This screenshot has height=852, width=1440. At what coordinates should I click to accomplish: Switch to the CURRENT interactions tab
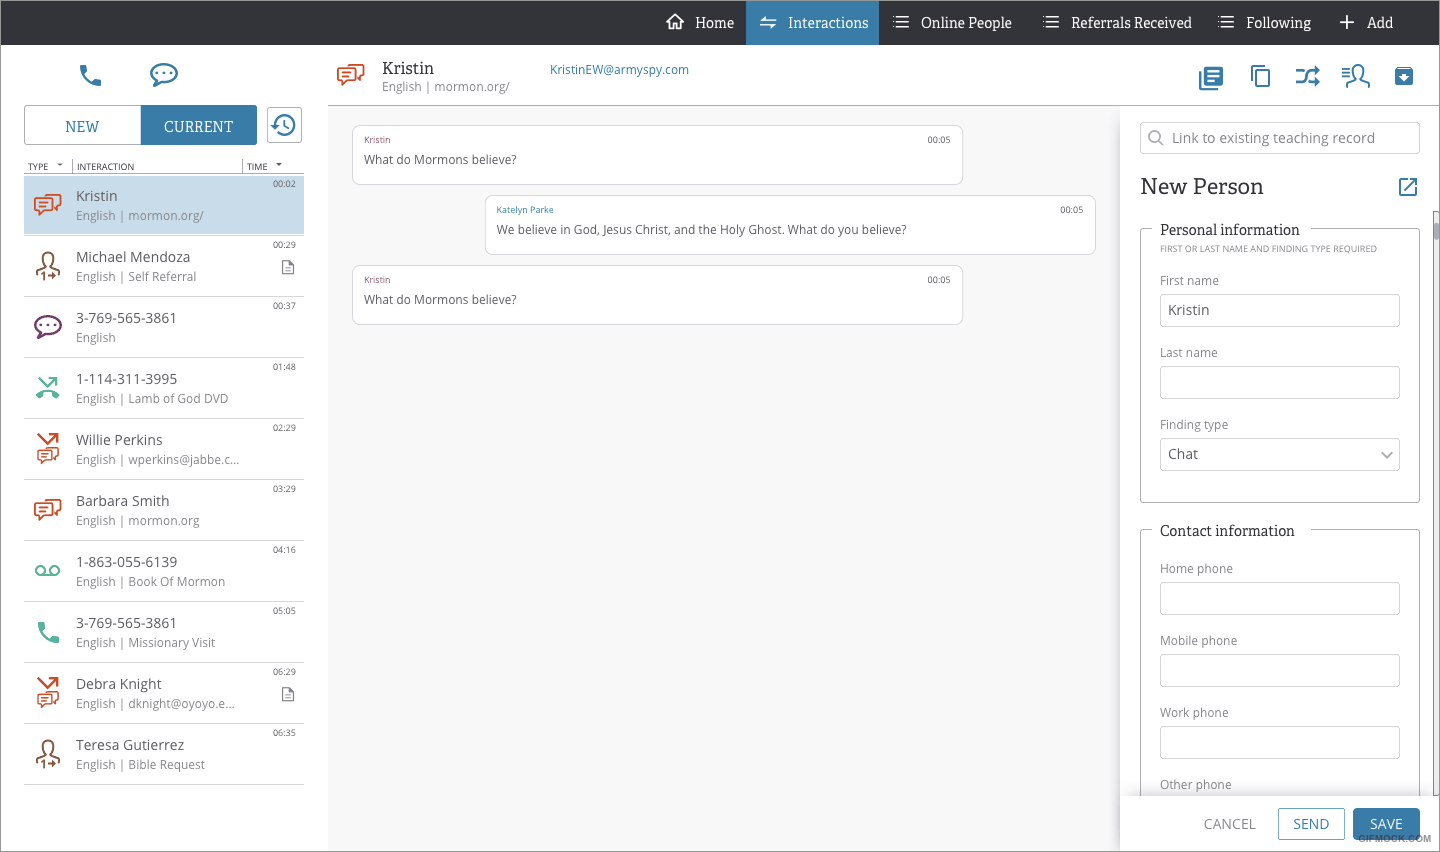coord(199,126)
